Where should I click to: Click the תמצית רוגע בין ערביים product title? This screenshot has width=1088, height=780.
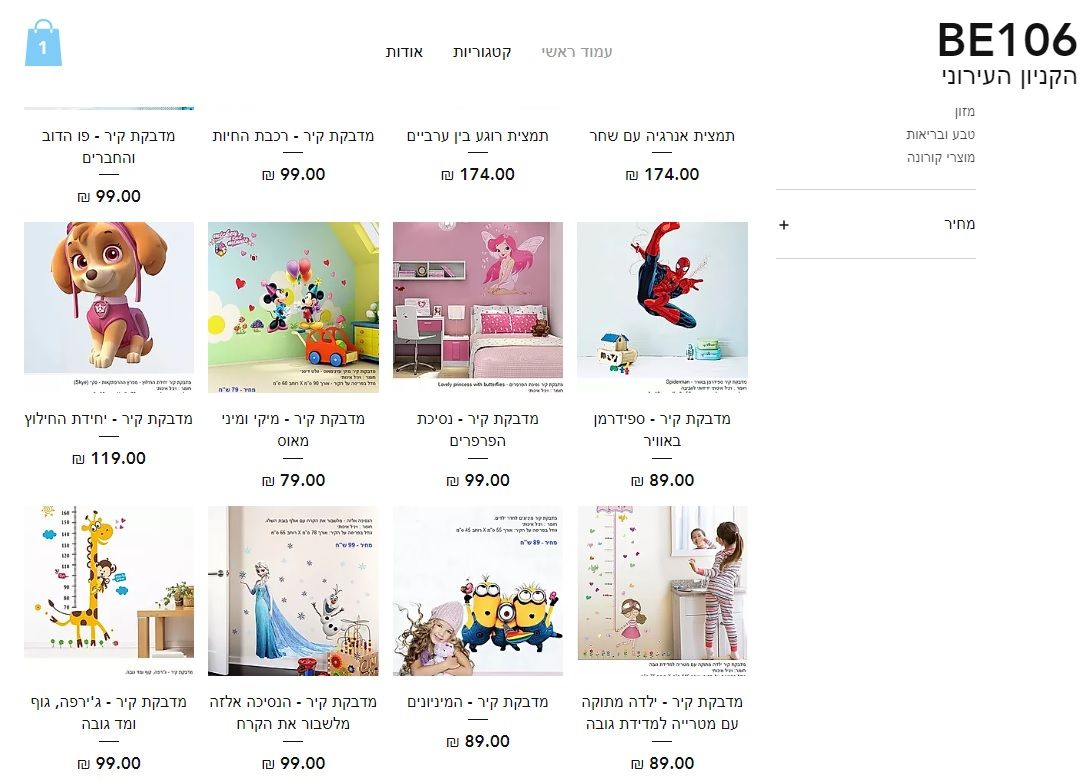pyautogui.click(x=478, y=136)
